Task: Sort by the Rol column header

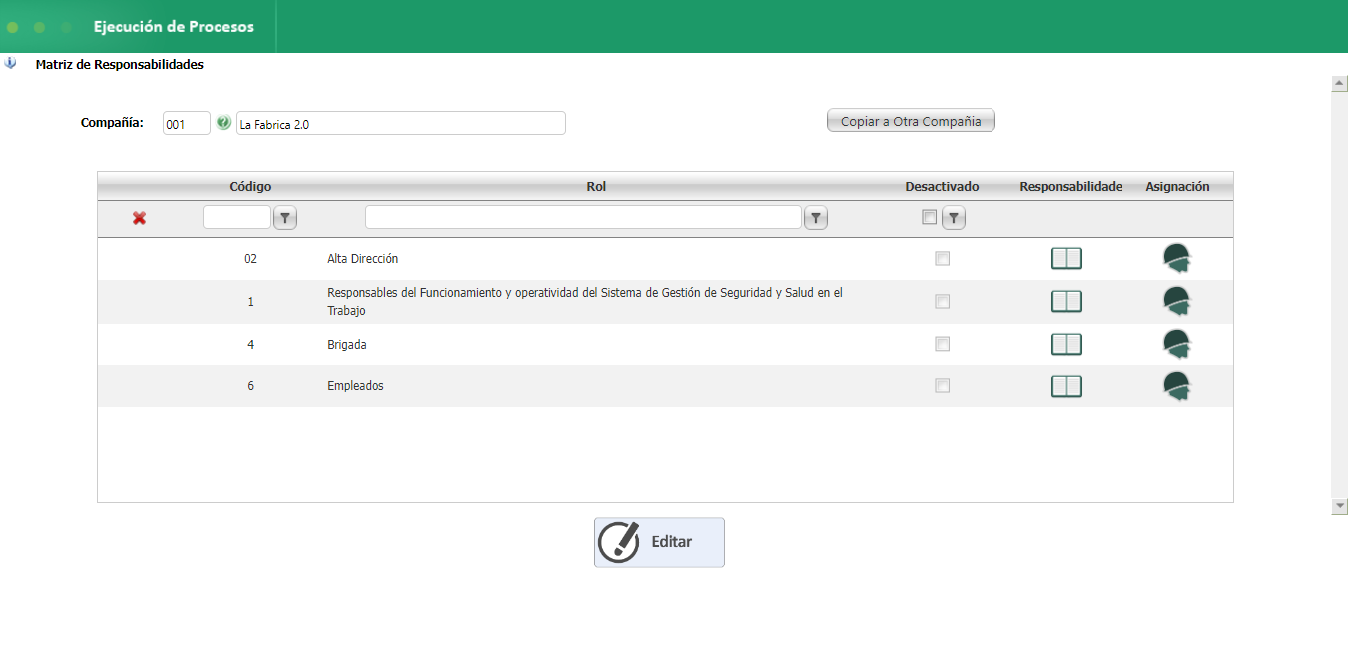Action: (596, 186)
